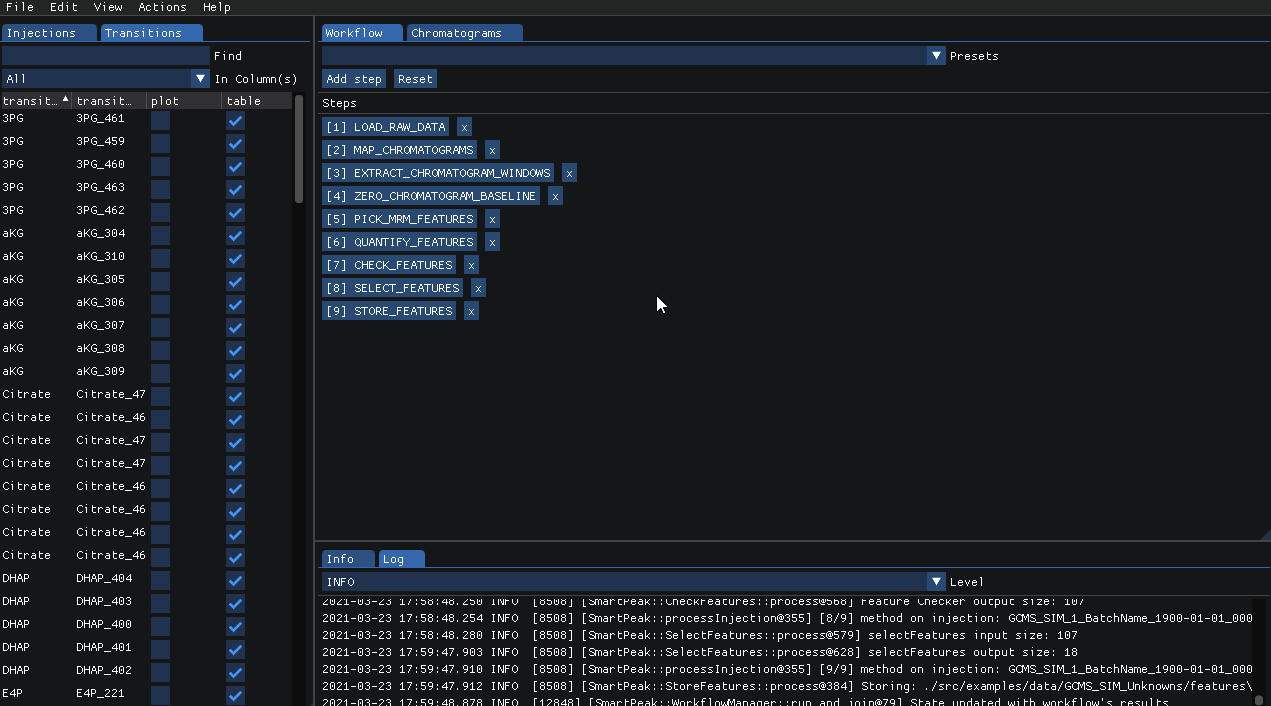Viewport: 1271px width, 706px height.
Task: Enable plot checkbox for aKG_309
Action: click(x=160, y=372)
